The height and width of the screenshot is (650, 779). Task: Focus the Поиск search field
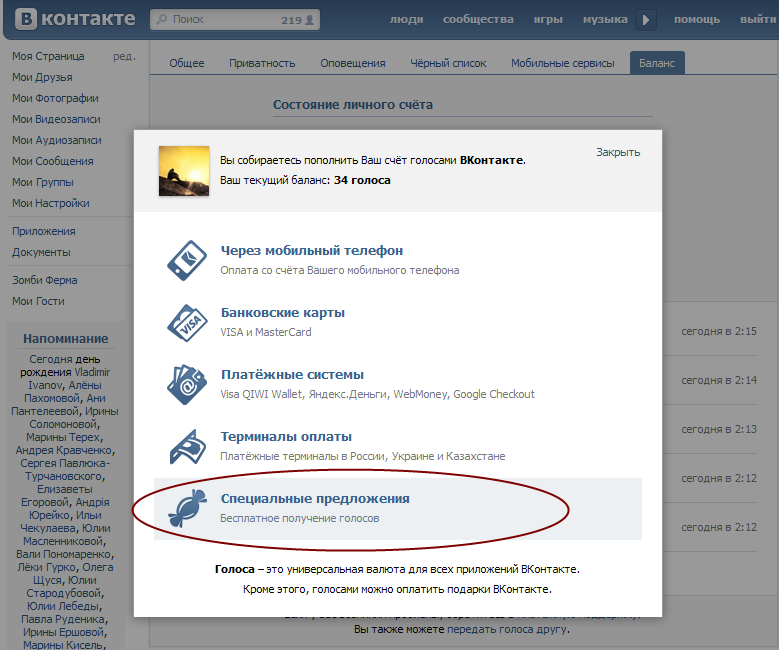pos(235,19)
